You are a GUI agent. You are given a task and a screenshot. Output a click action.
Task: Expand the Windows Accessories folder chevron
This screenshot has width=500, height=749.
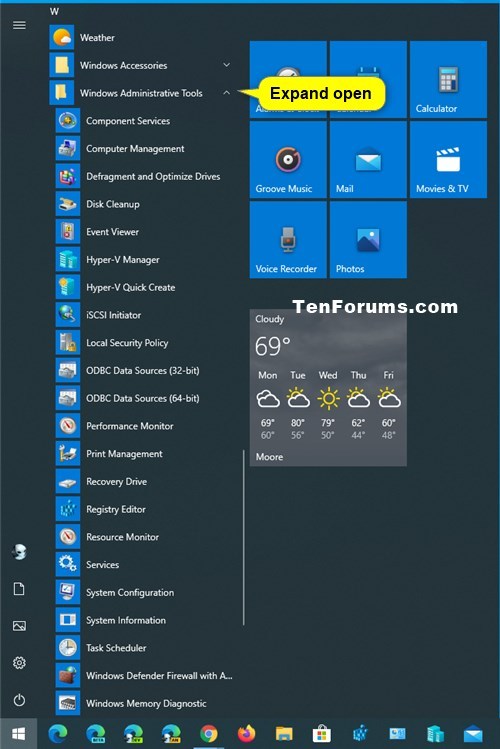click(226, 65)
